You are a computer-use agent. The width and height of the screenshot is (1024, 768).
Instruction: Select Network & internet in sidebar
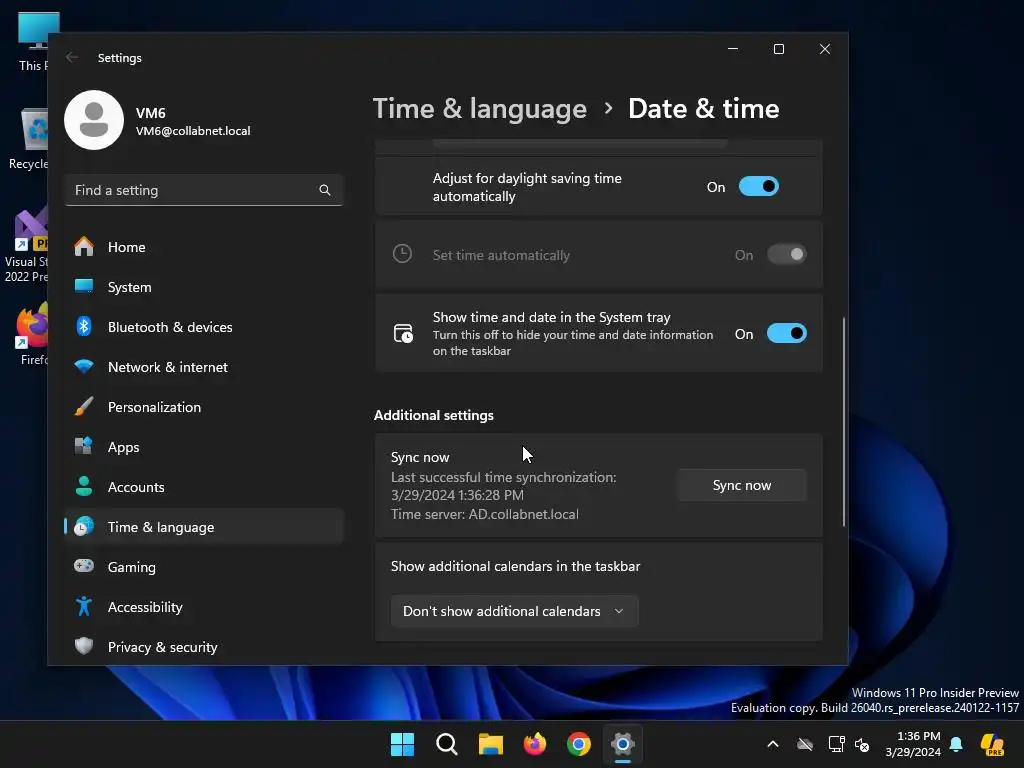tap(204, 367)
